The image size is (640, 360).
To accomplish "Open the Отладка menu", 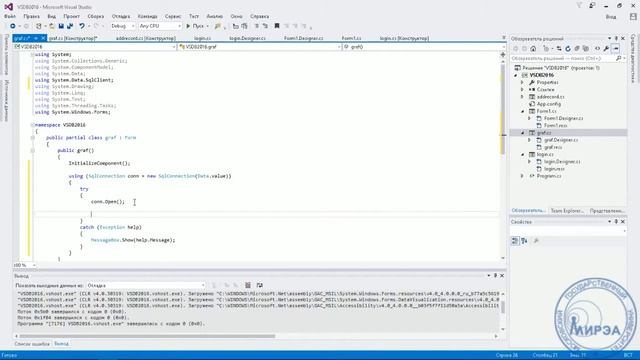I will tap(121, 16).
